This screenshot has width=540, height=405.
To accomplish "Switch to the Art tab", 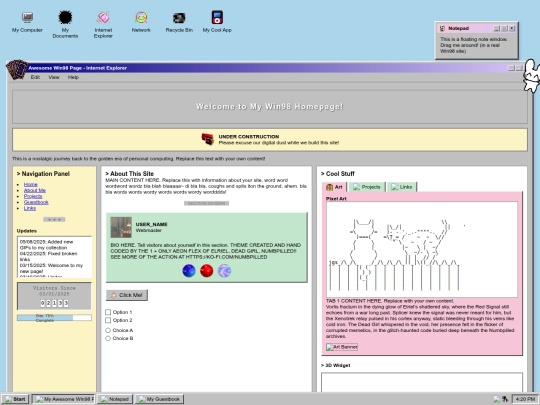I will [x=334, y=187].
